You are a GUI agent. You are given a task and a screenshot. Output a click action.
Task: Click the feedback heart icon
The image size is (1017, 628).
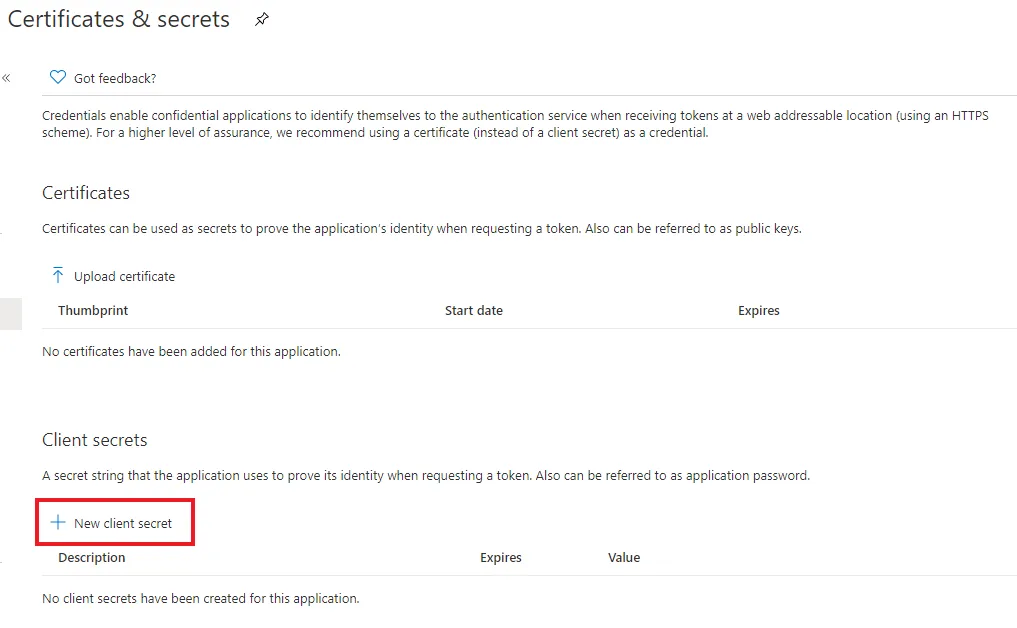[x=58, y=77]
